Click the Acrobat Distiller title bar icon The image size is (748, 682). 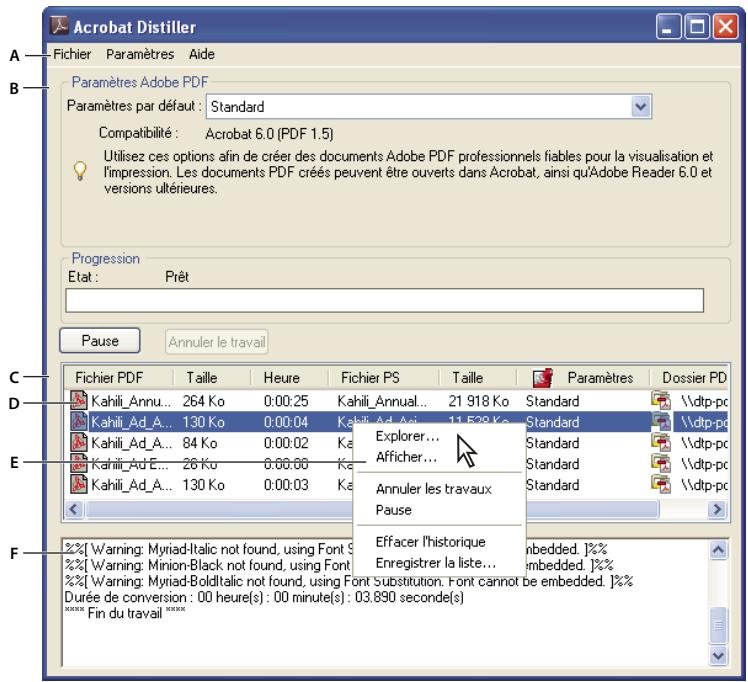point(60,26)
